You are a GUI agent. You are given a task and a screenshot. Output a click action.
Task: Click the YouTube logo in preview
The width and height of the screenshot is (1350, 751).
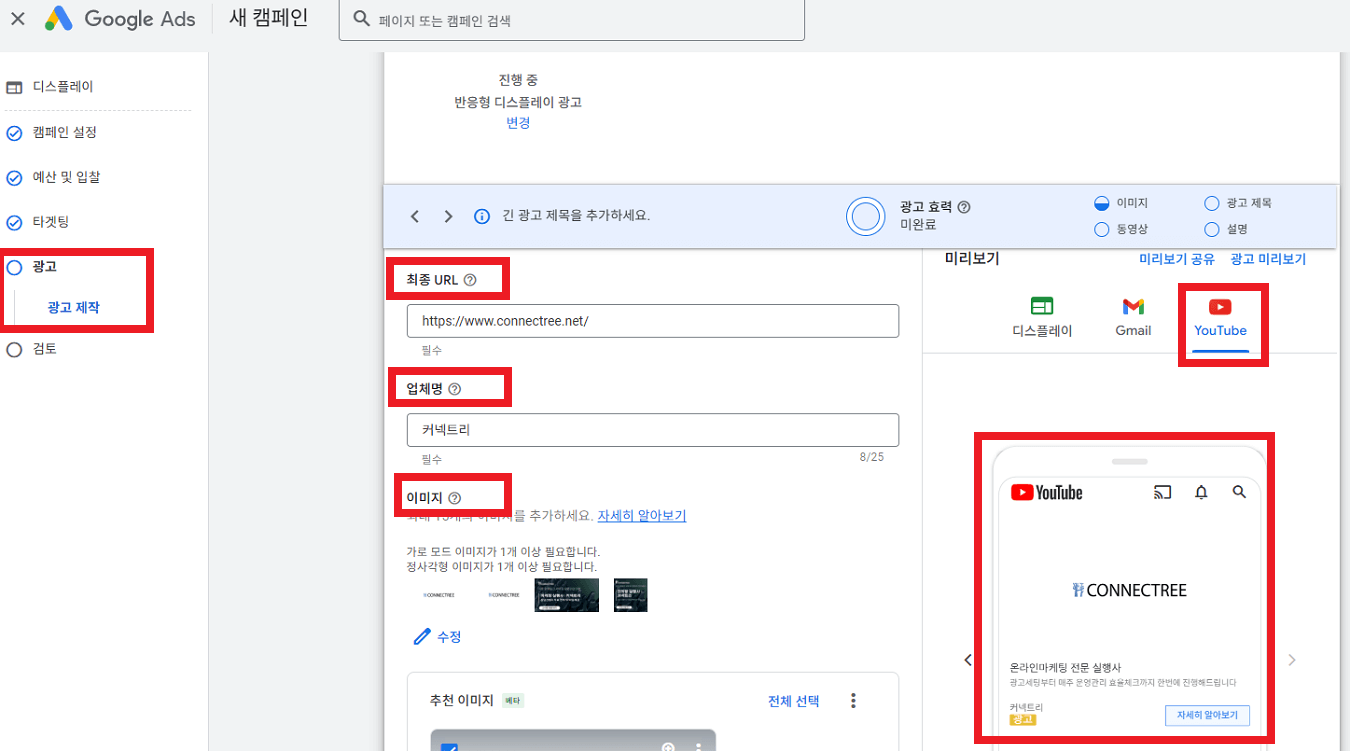(x=1047, y=492)
